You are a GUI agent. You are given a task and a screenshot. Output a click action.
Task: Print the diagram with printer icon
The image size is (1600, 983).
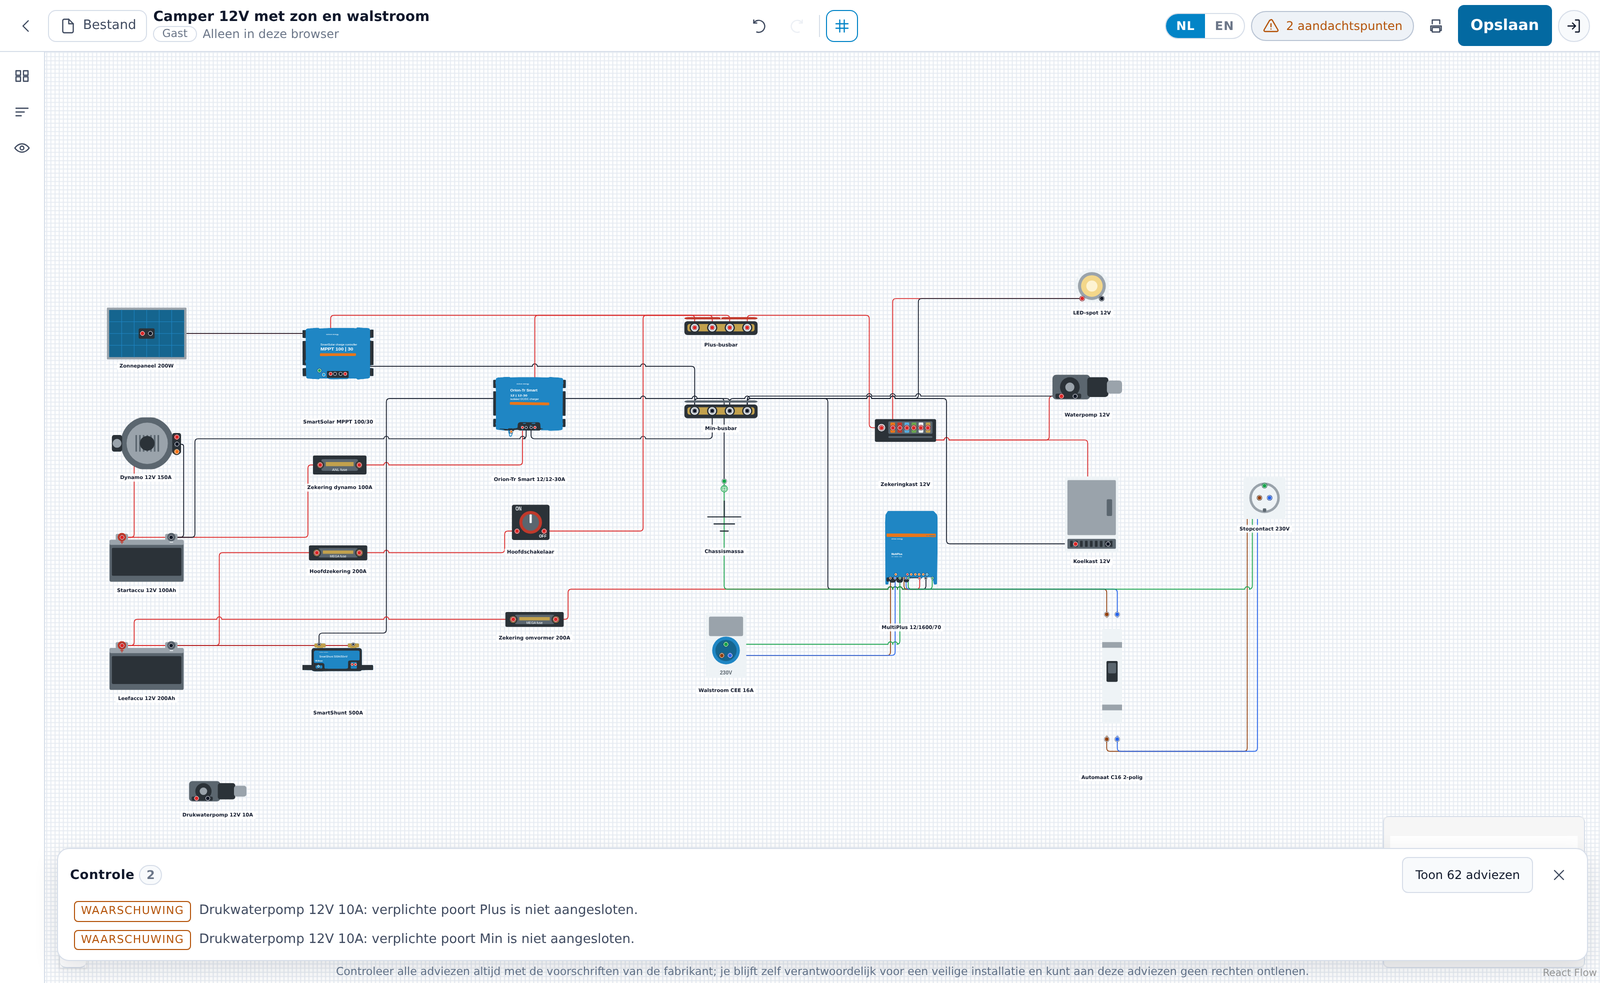point(1436,26)
